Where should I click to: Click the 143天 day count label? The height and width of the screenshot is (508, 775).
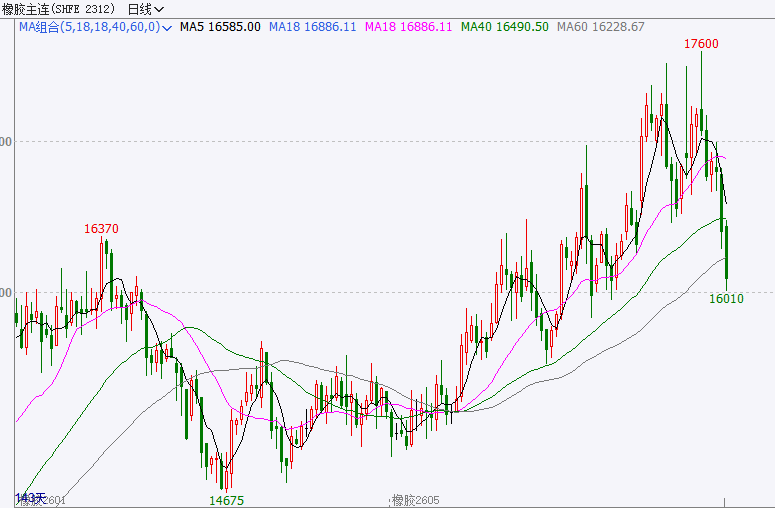click(28, 496)
